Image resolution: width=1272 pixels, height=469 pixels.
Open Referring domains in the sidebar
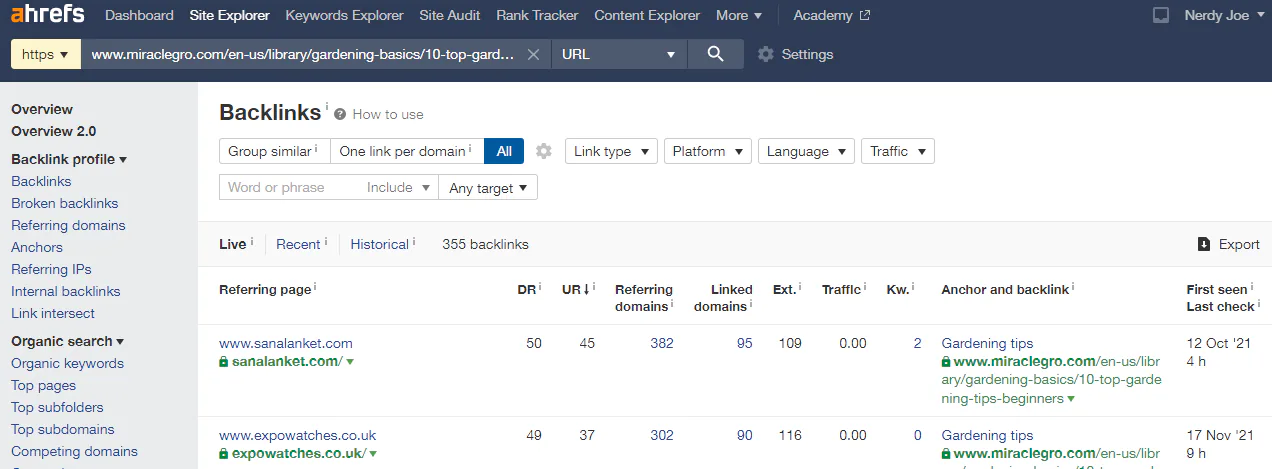(x=68, y=225)
